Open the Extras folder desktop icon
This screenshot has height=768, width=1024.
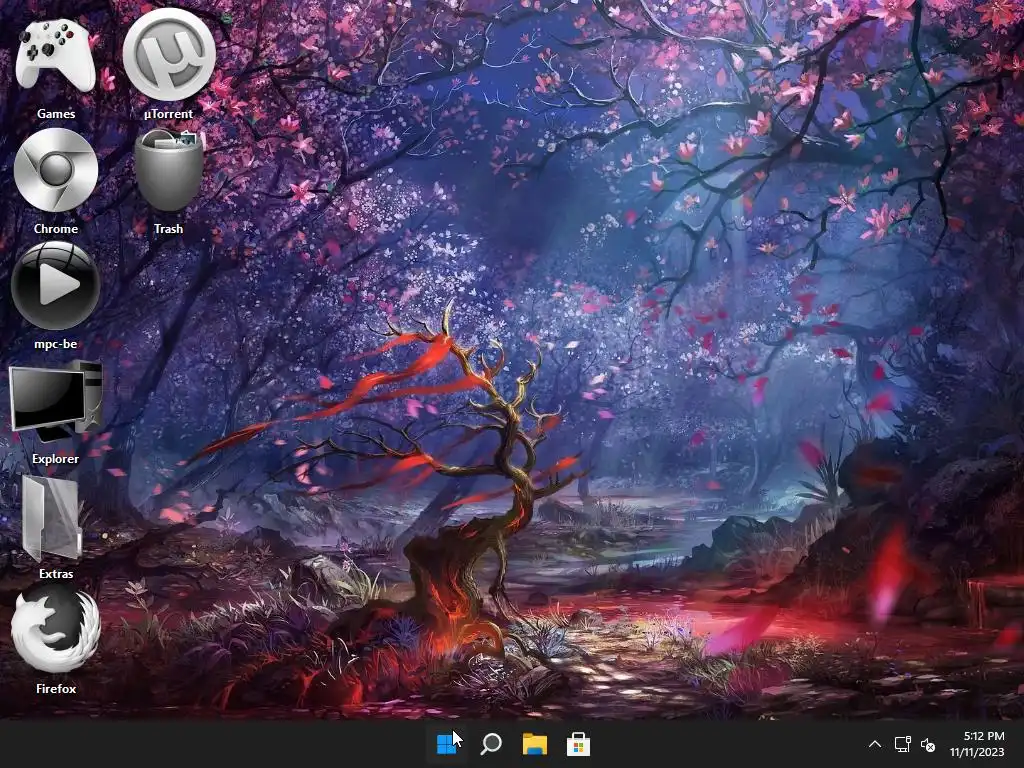click(52, 517)
